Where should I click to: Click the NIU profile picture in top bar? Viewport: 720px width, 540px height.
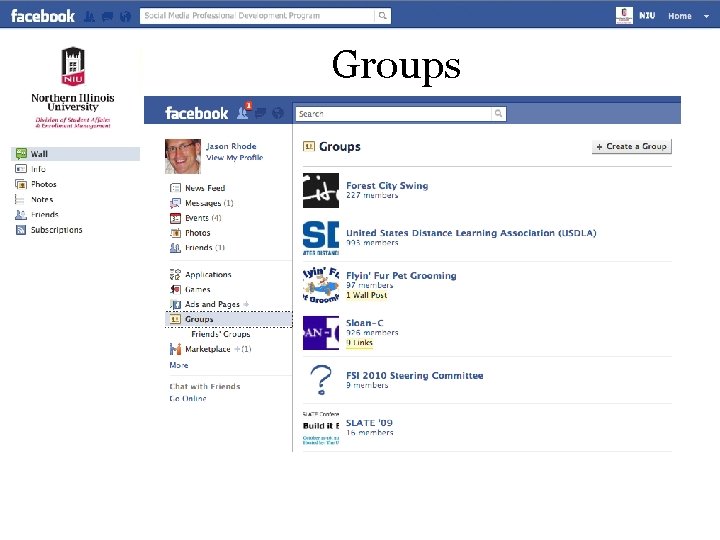(624, 16)
